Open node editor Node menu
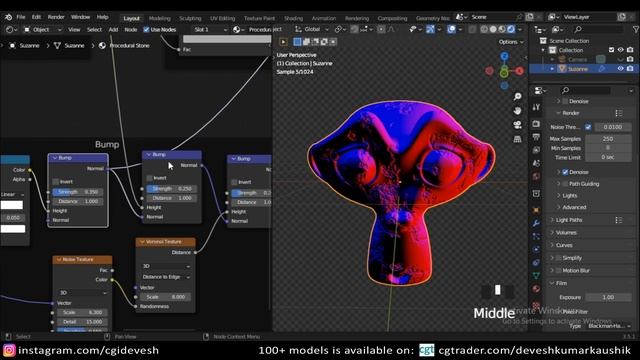Image resolution: width=640 pixels, height=360 pixels. [131, 29]
